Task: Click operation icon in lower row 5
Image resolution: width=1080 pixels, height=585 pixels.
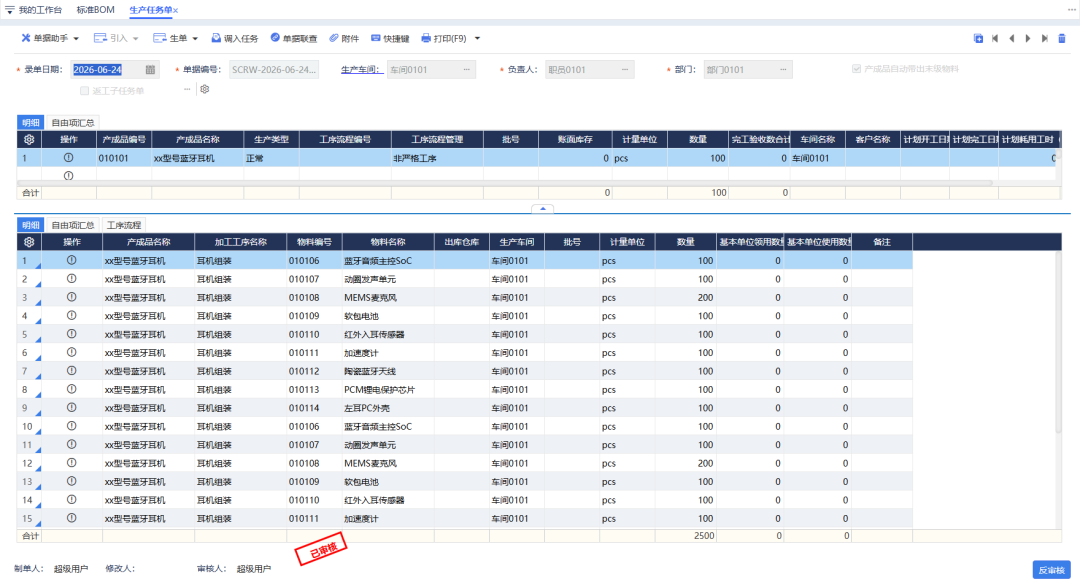Action: (x=71, y=334)
